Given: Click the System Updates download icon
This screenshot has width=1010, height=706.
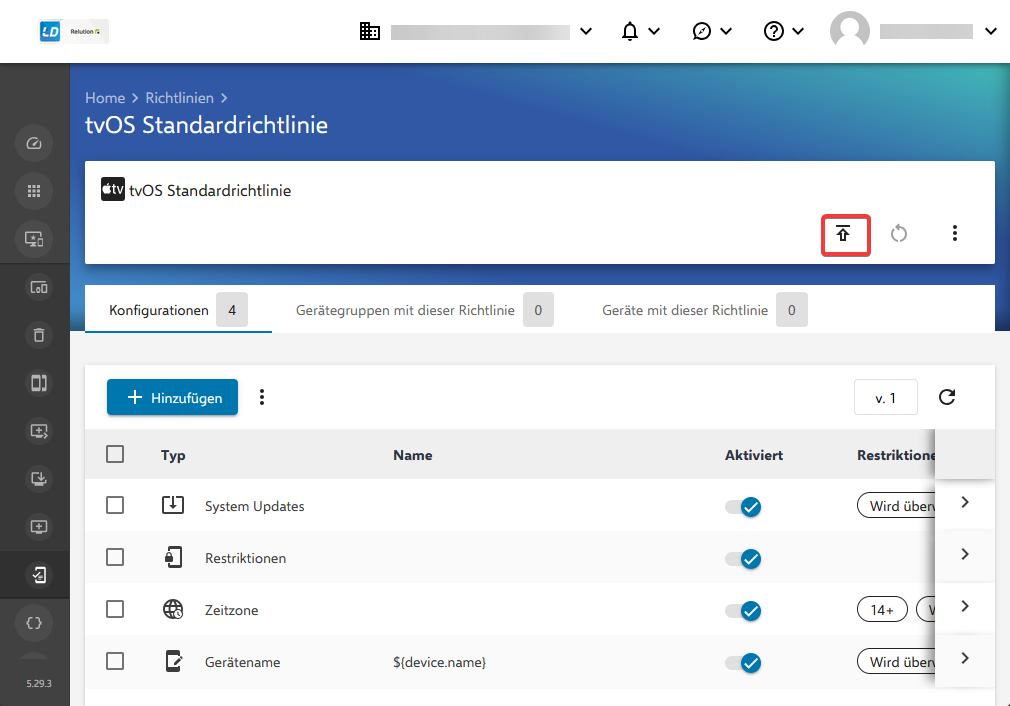Looking at the screenshot, I should tap(173, 505).
